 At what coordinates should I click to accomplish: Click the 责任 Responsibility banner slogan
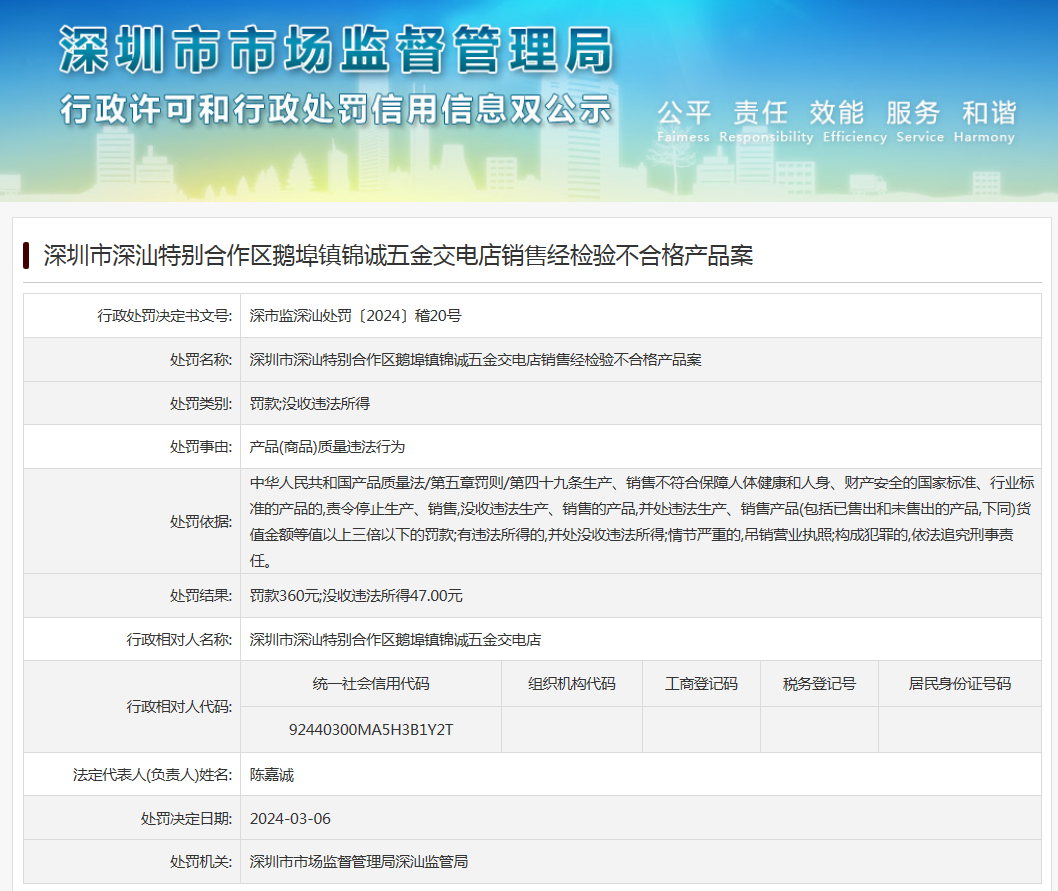pos(766,122)
